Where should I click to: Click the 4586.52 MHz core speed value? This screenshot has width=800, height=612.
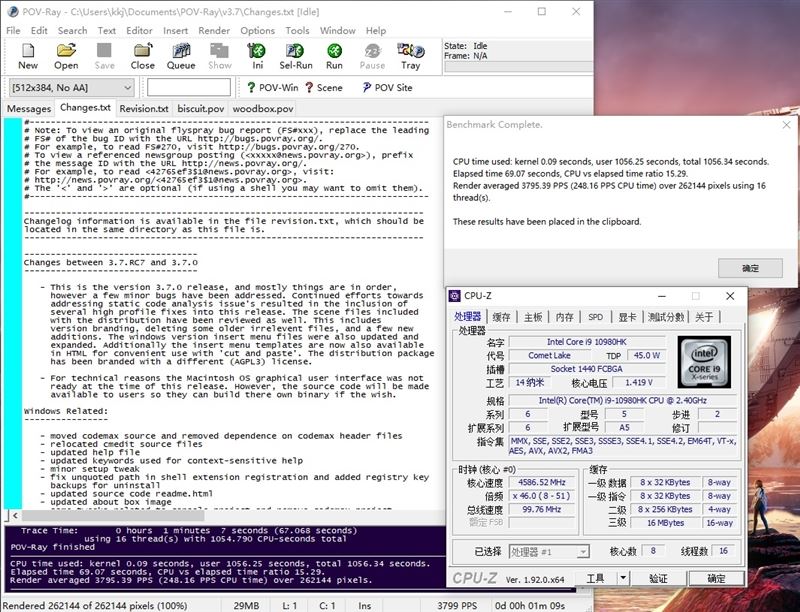(541, 482)
